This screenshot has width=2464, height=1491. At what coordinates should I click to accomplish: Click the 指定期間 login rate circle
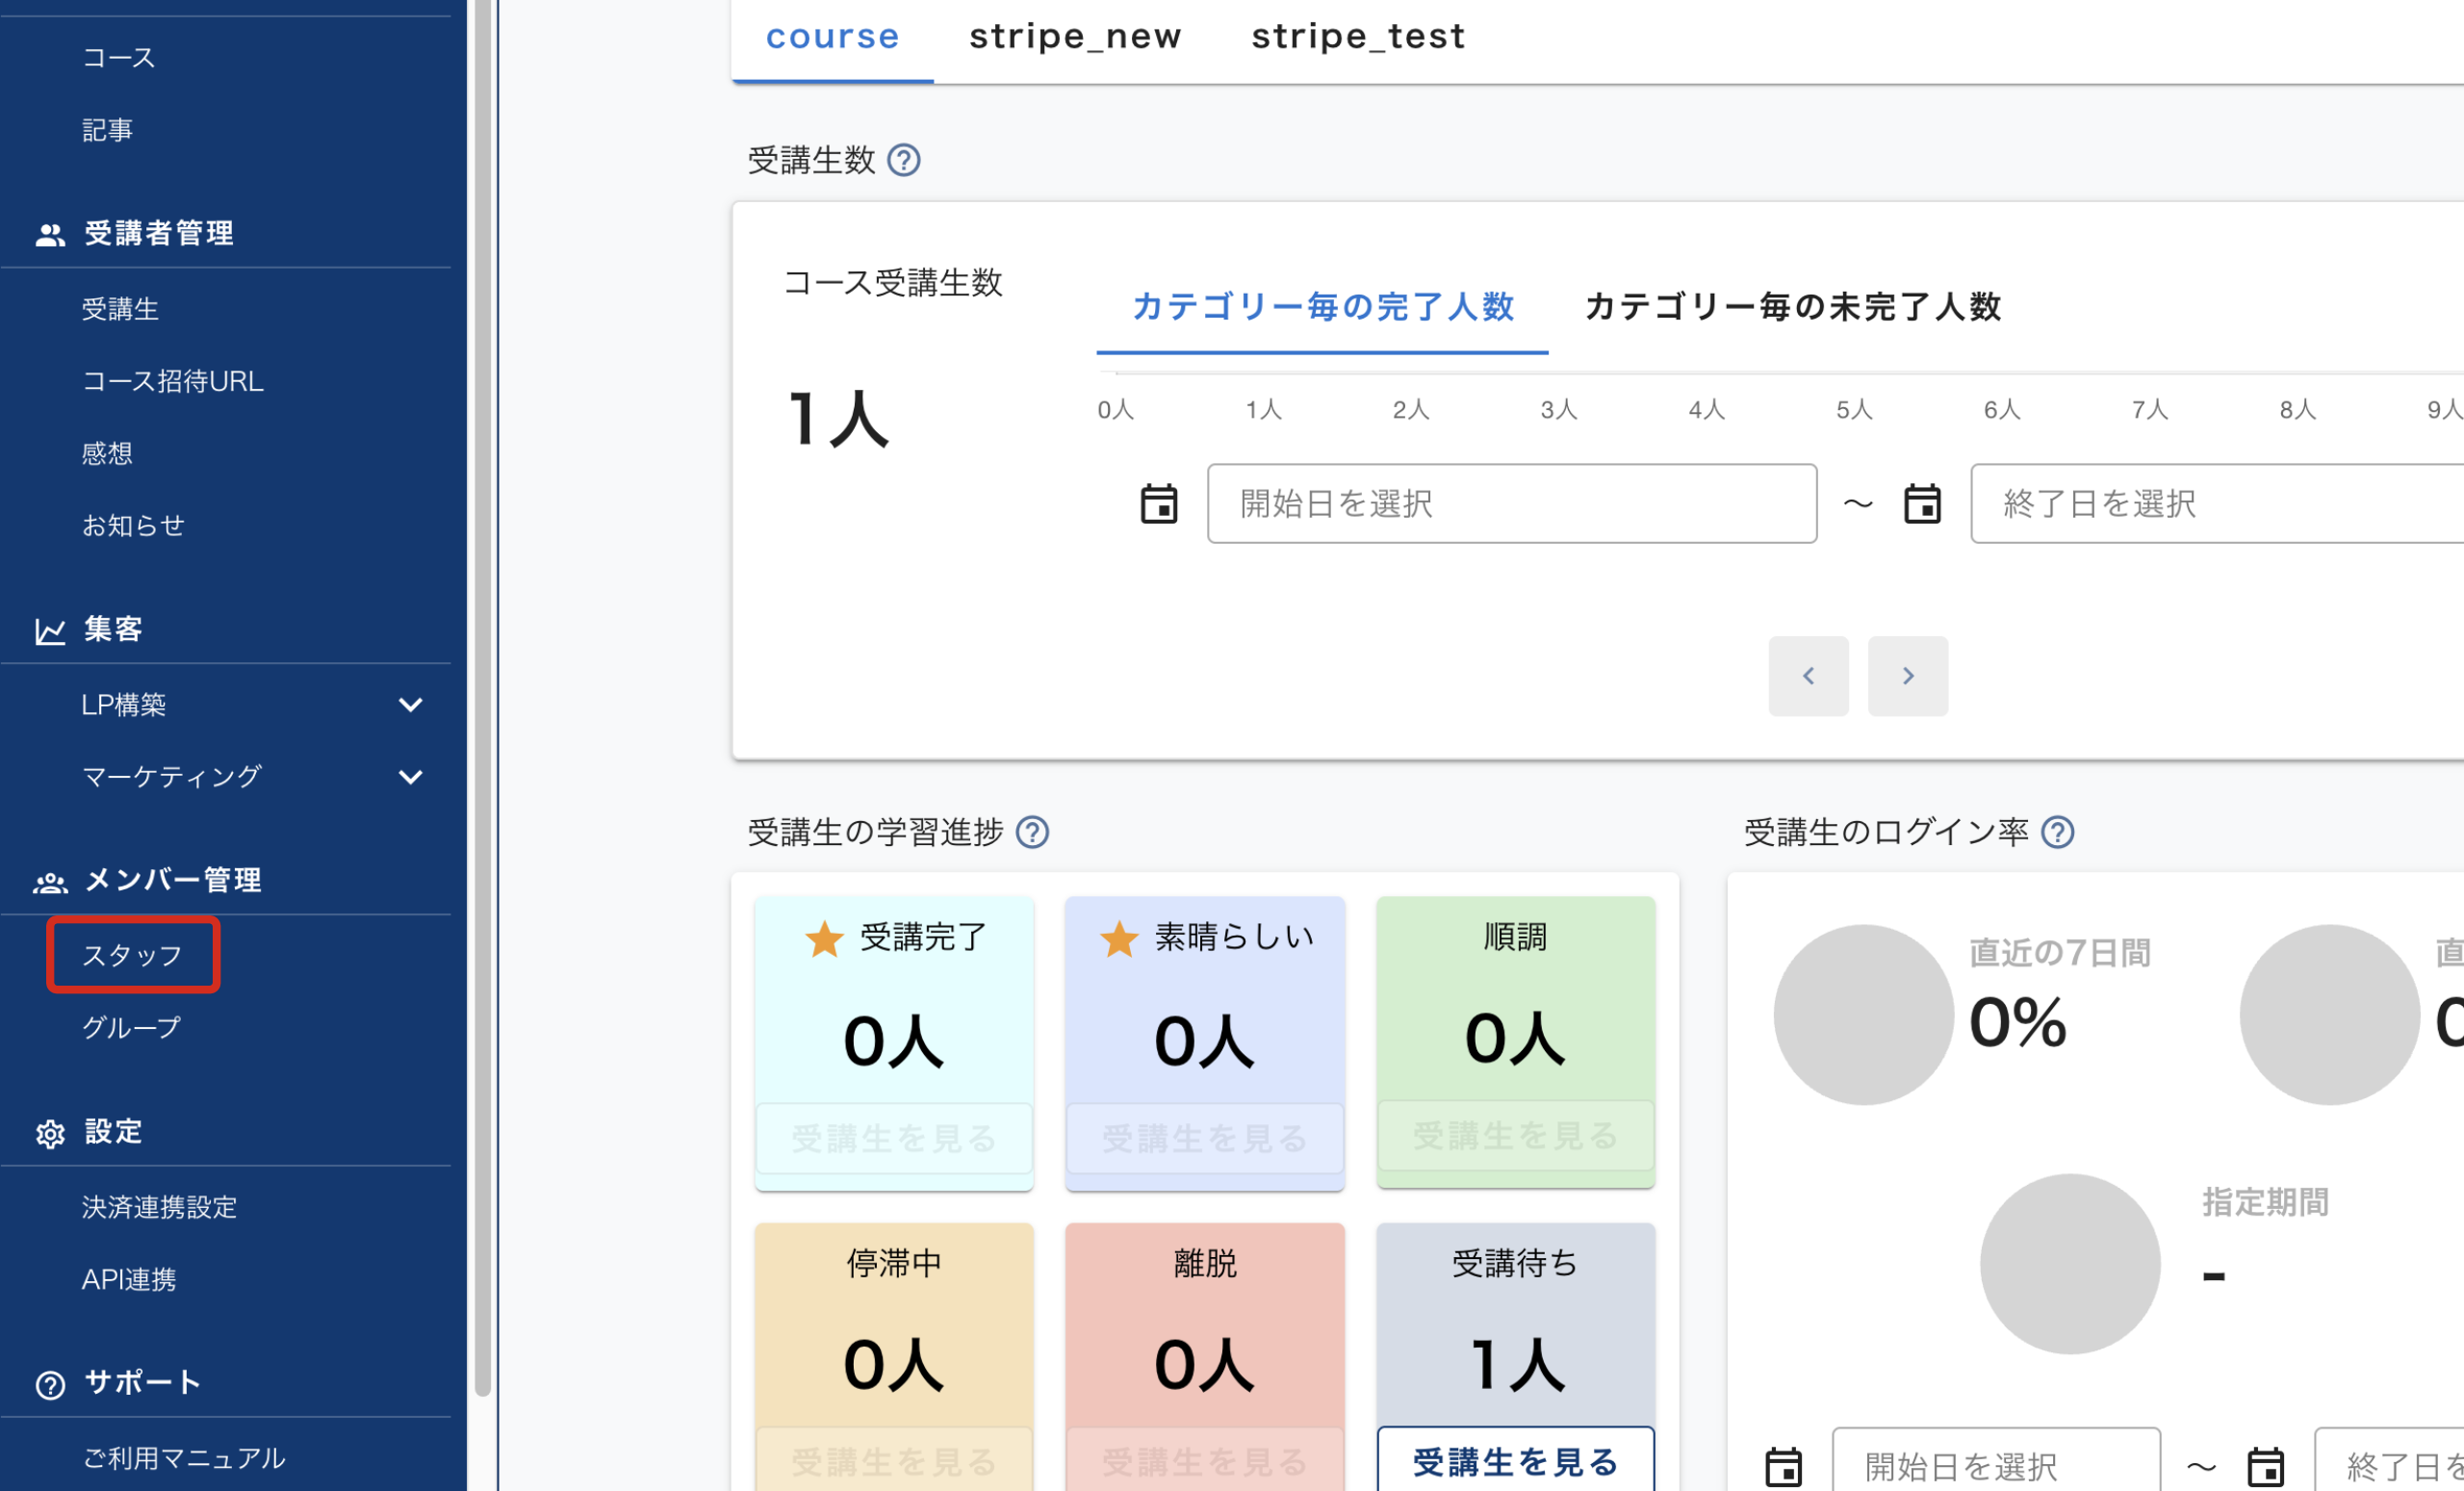point(2070,1264)
